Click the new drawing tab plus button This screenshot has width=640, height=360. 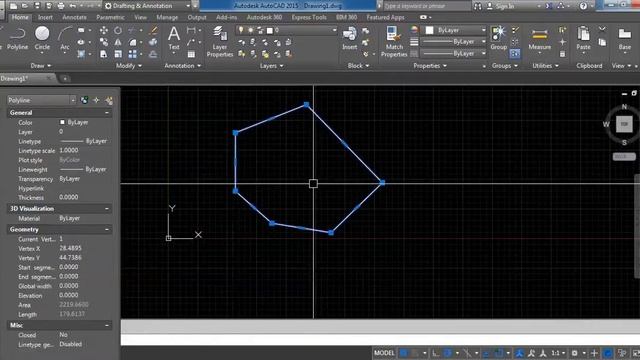[x=65, y=78]
